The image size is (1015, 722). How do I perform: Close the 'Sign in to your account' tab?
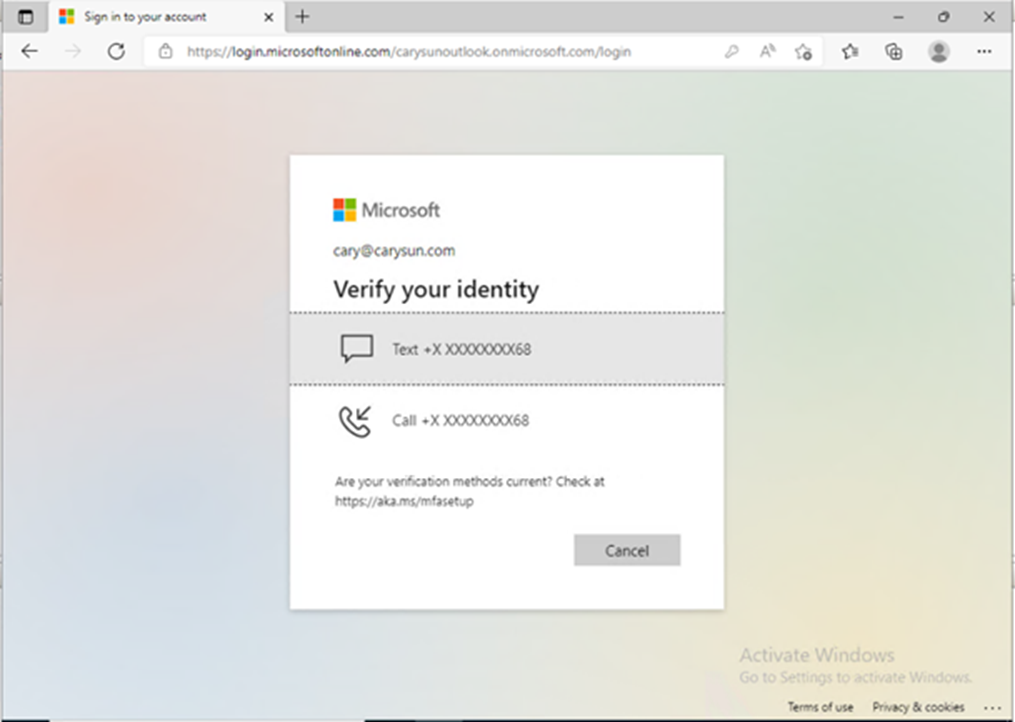269,17
